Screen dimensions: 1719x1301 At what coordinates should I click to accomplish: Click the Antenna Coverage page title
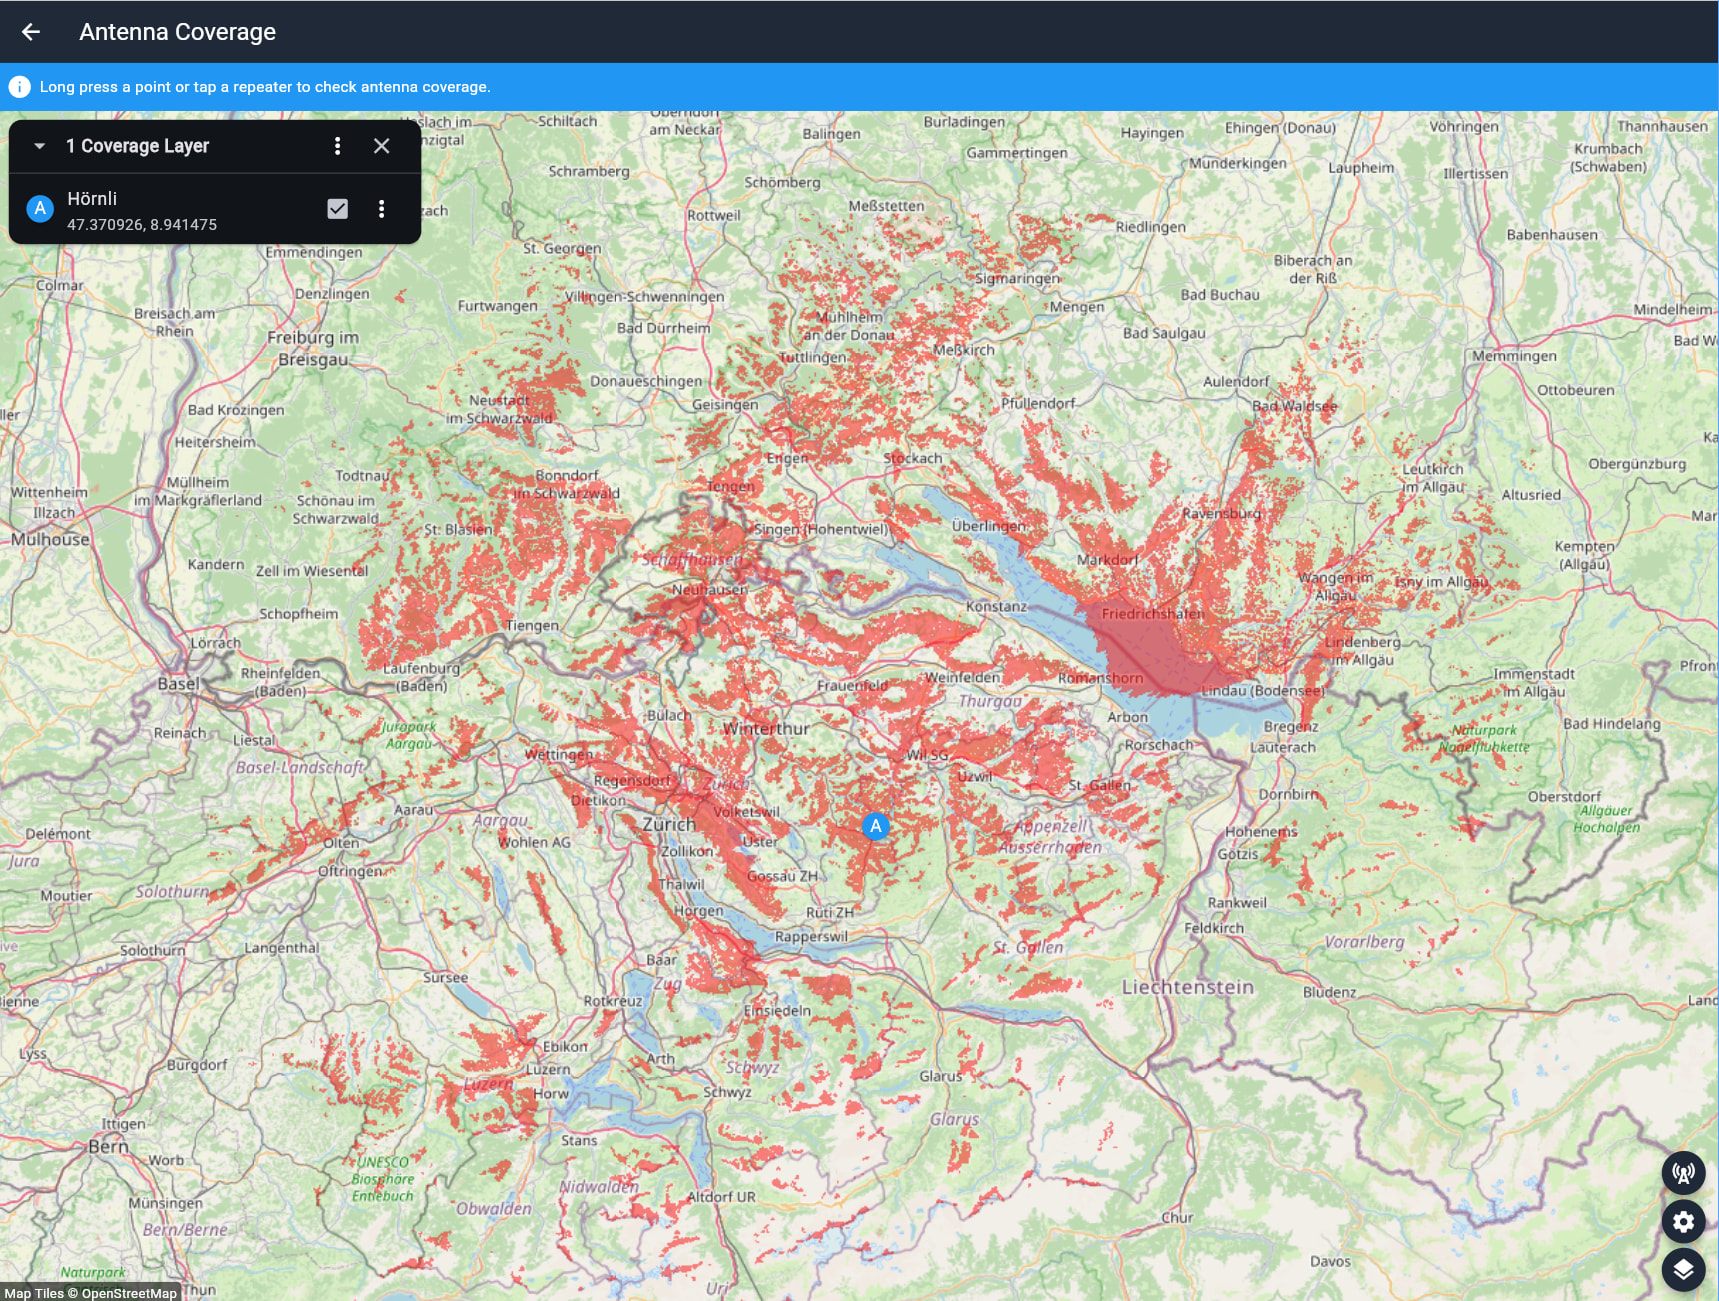177,32
